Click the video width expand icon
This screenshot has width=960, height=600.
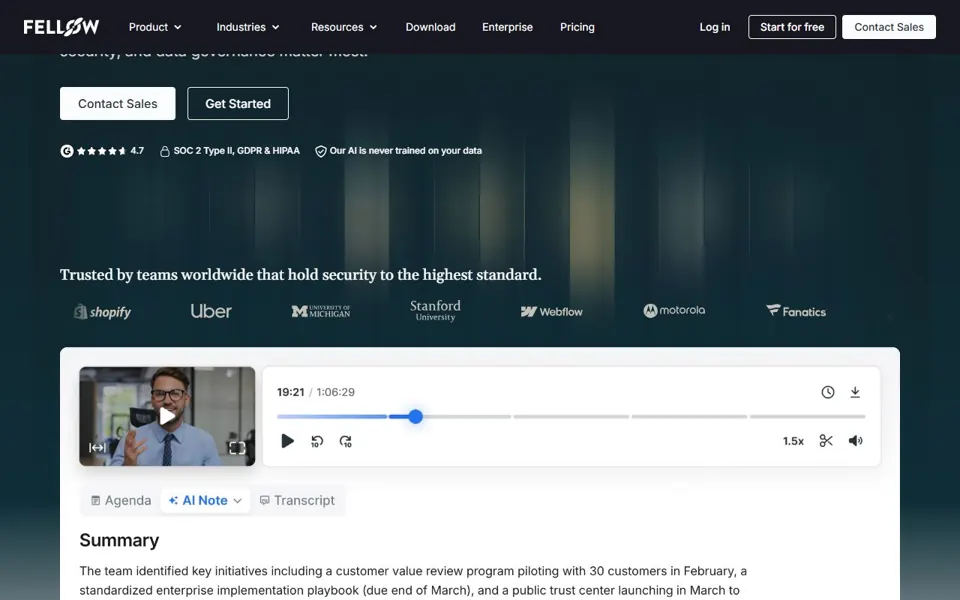click(x=97, y=448)
